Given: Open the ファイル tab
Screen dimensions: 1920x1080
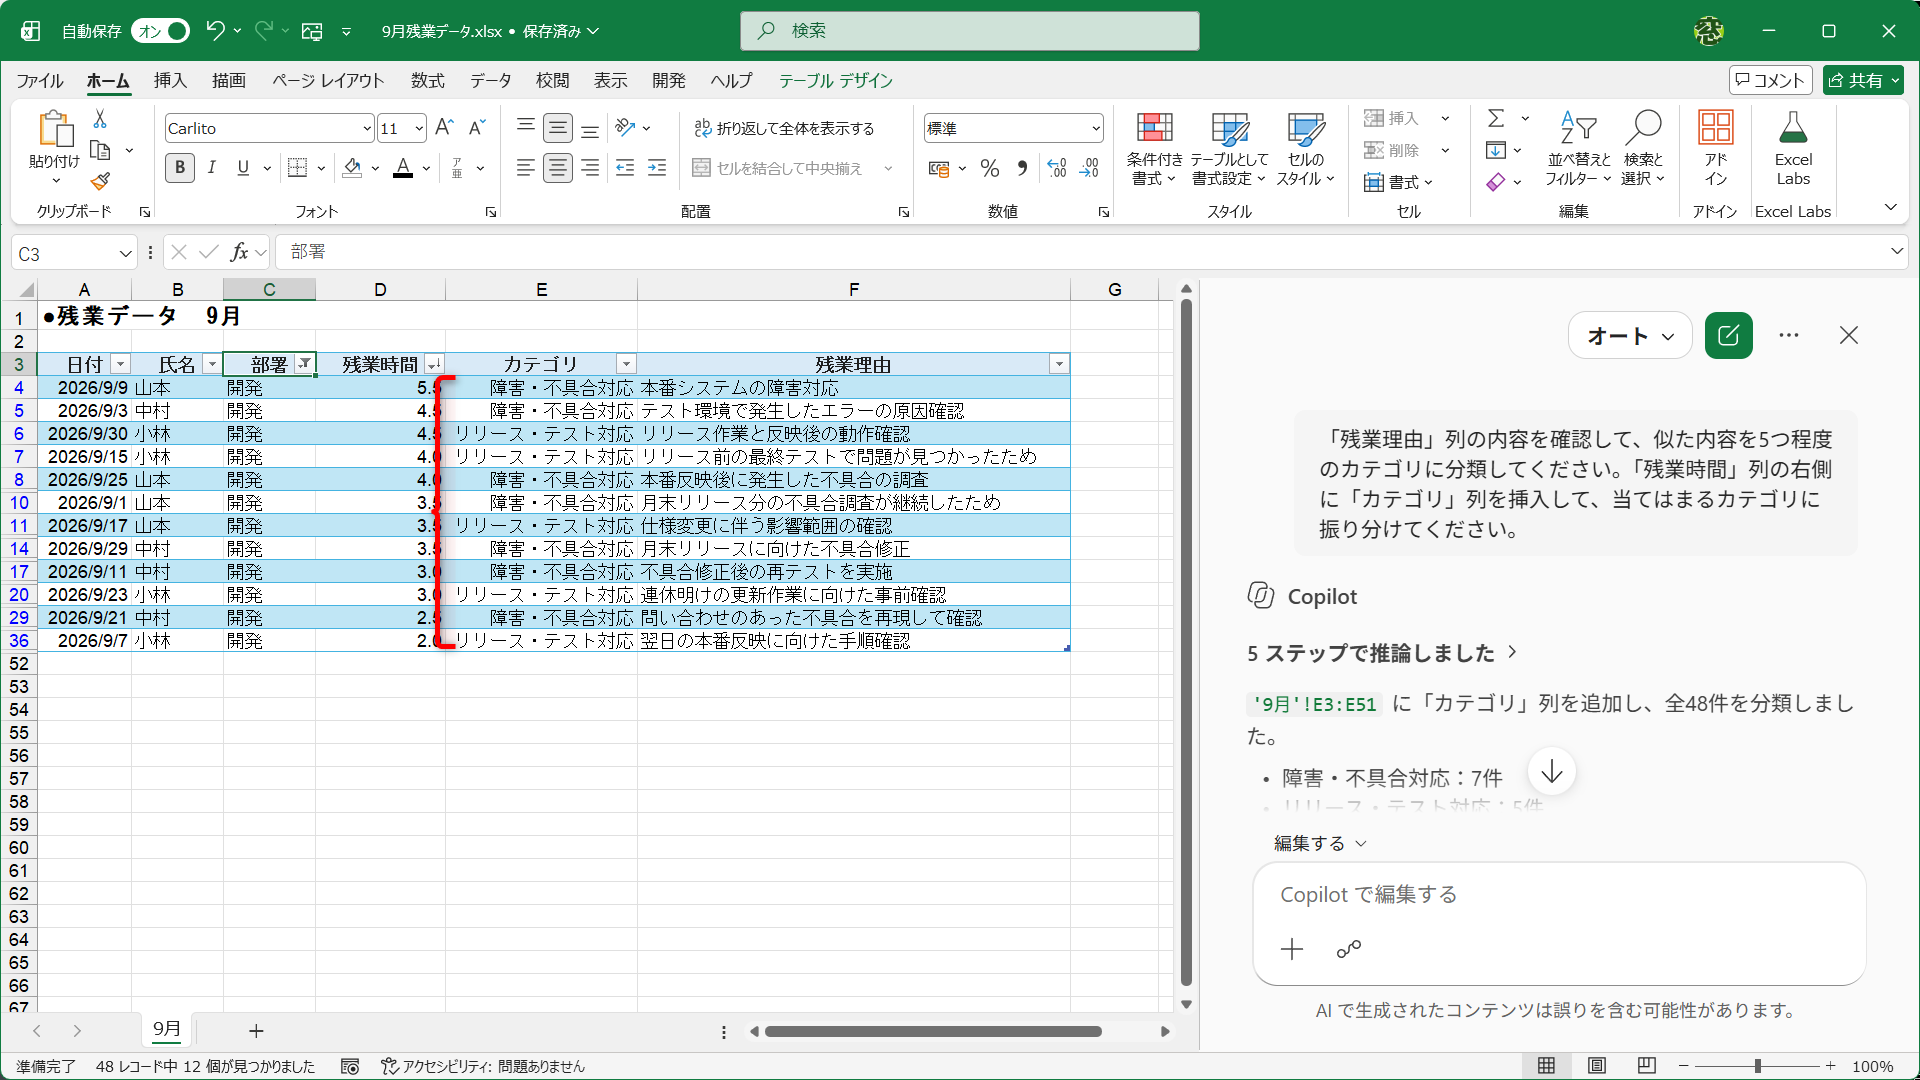Looking at the screenshot, I should pos(40,80).
